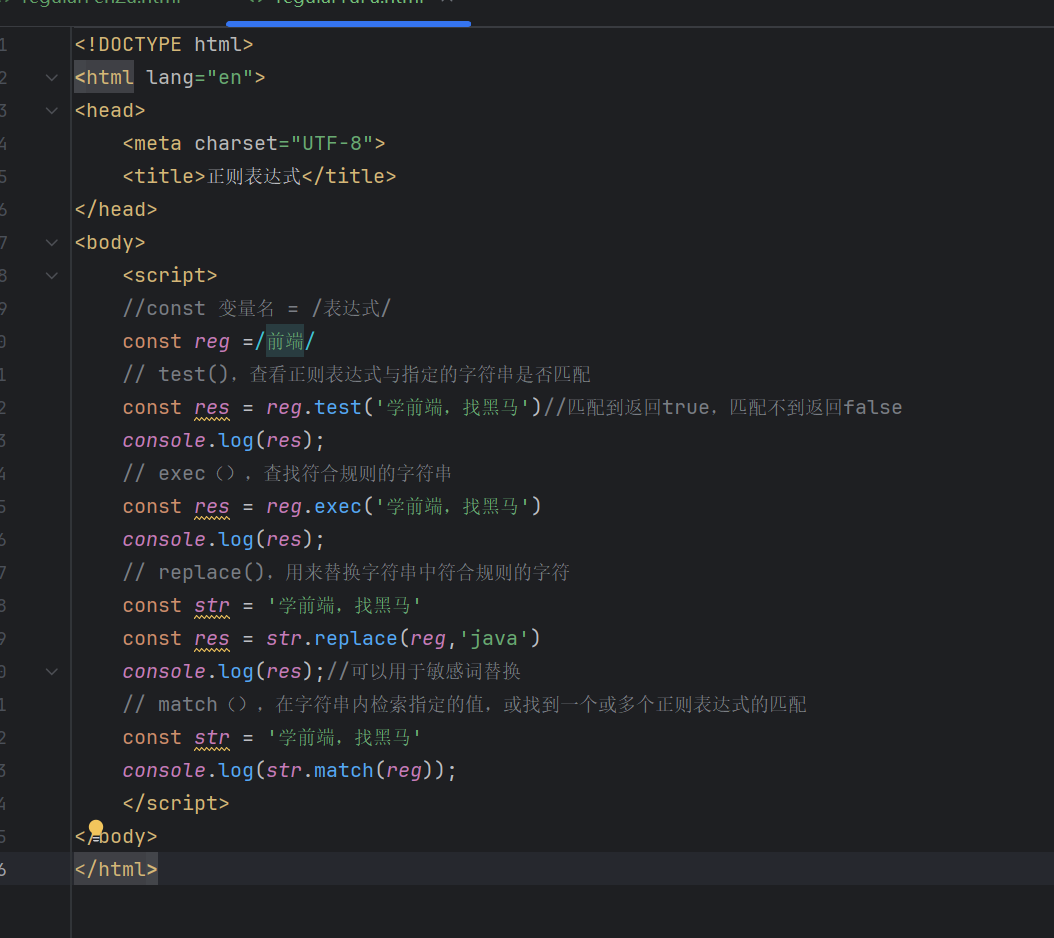This screenshot has height=938, width=1054.
Task: Click console.log(str.match(reg)) line
Action: tap(289, 771)
